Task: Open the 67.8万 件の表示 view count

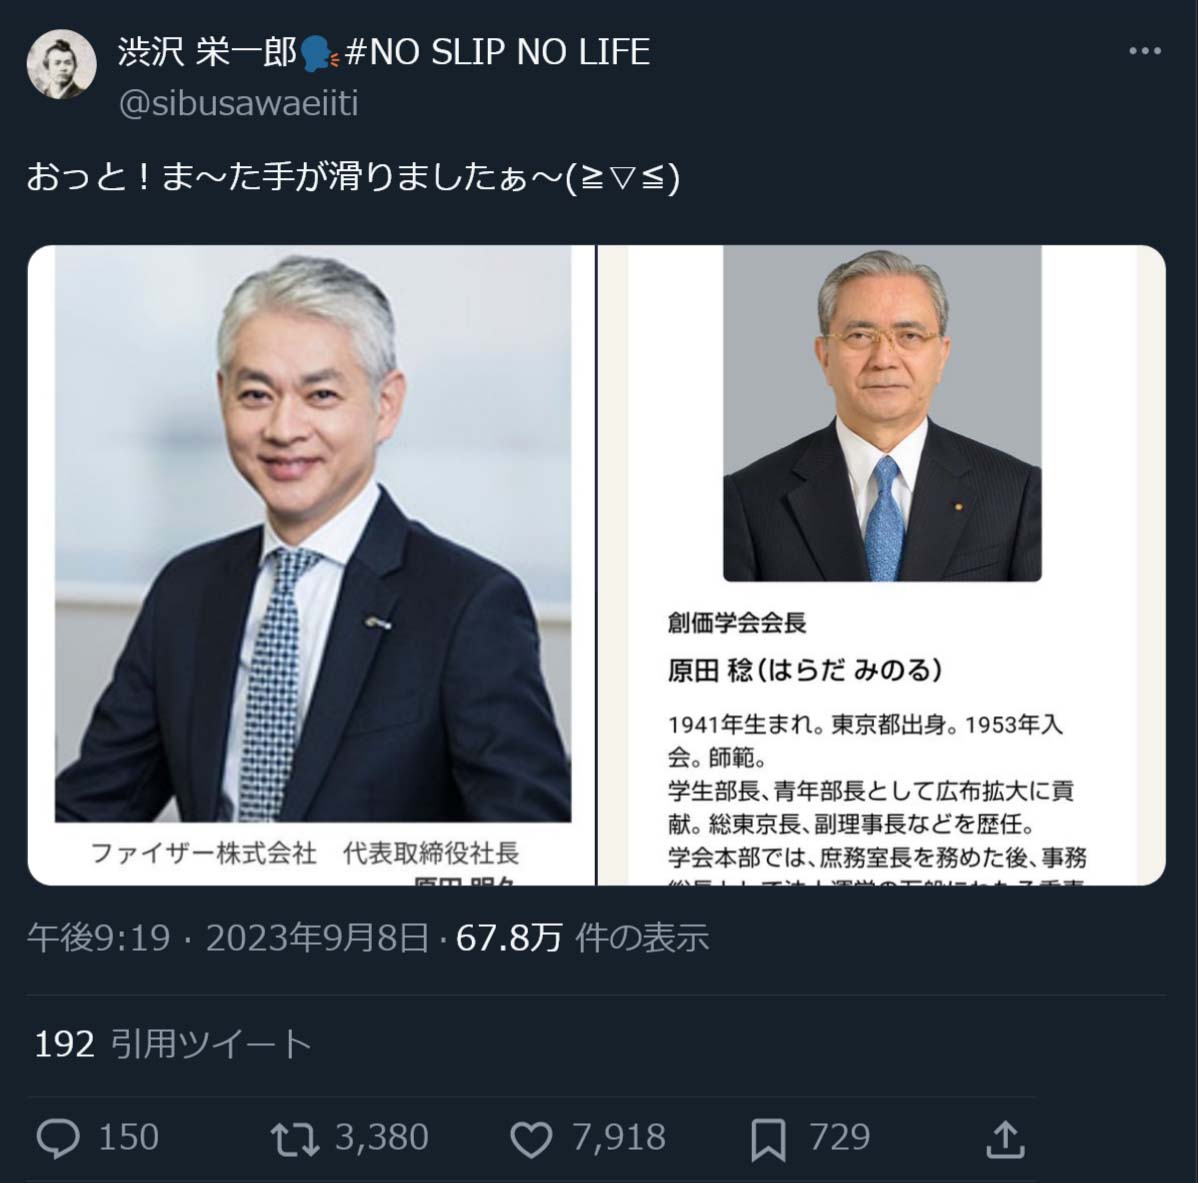Action: pos(582,937)
